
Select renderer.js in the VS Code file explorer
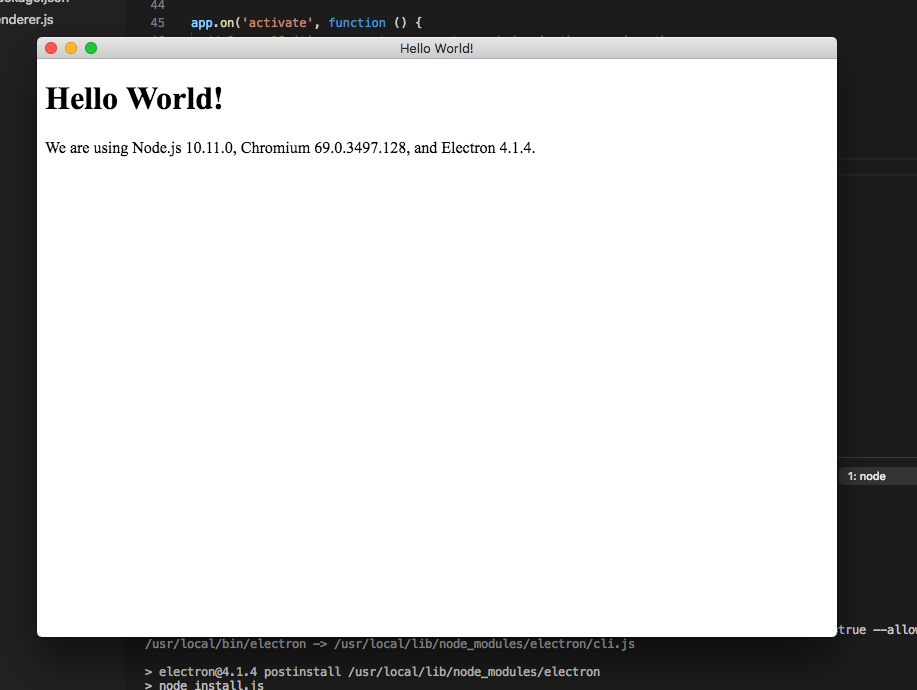click(26, 19)
